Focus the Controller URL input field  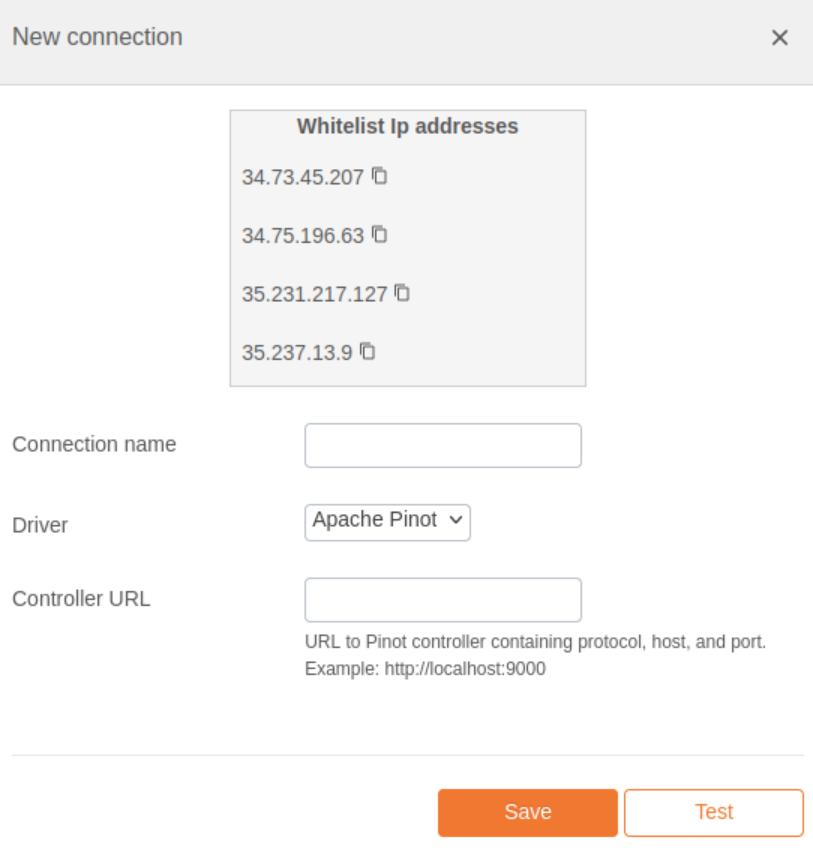click(x=443, y=600)
